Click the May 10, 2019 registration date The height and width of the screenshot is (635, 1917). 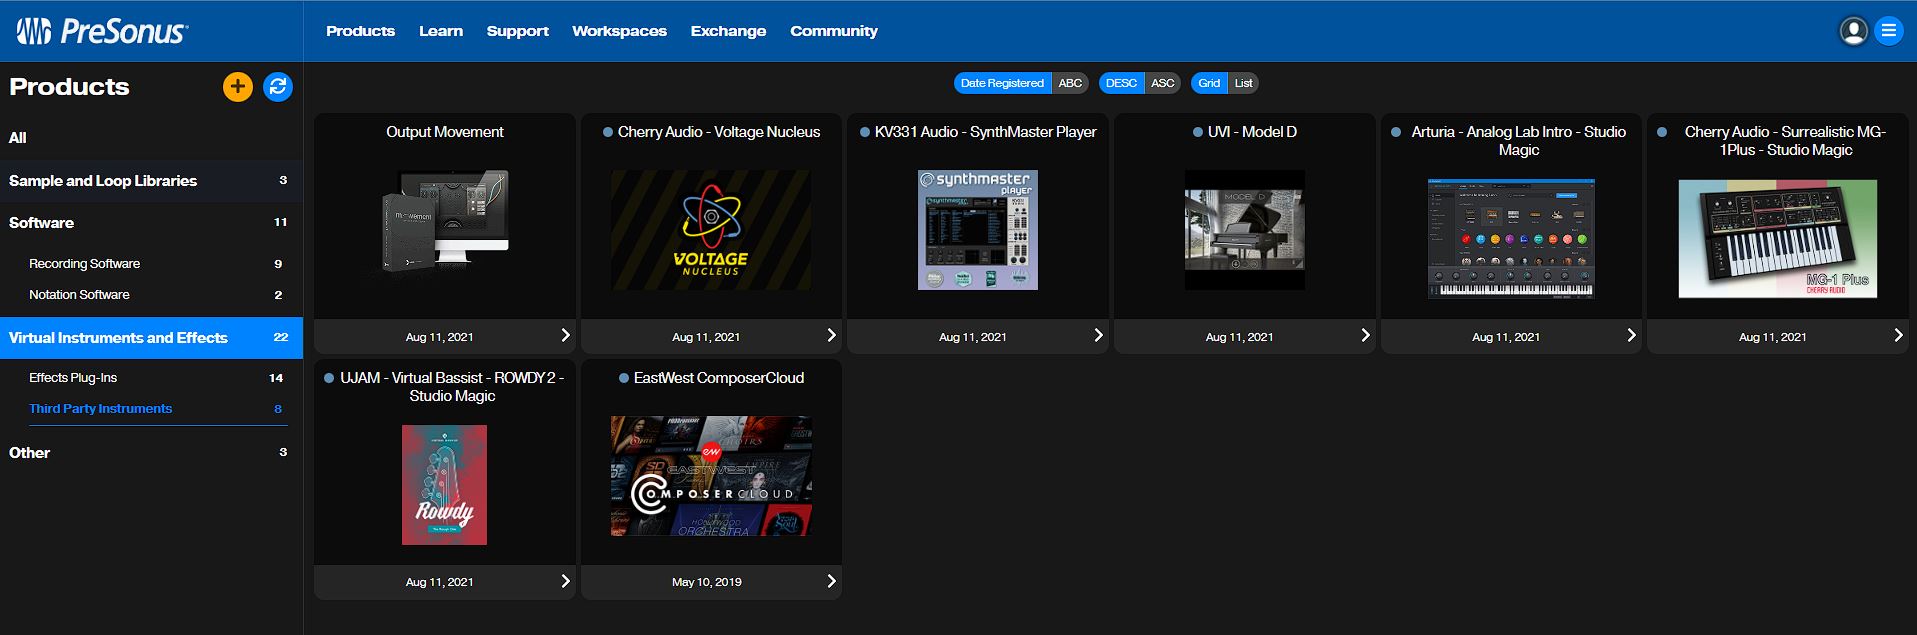click(x=707, y=582)
